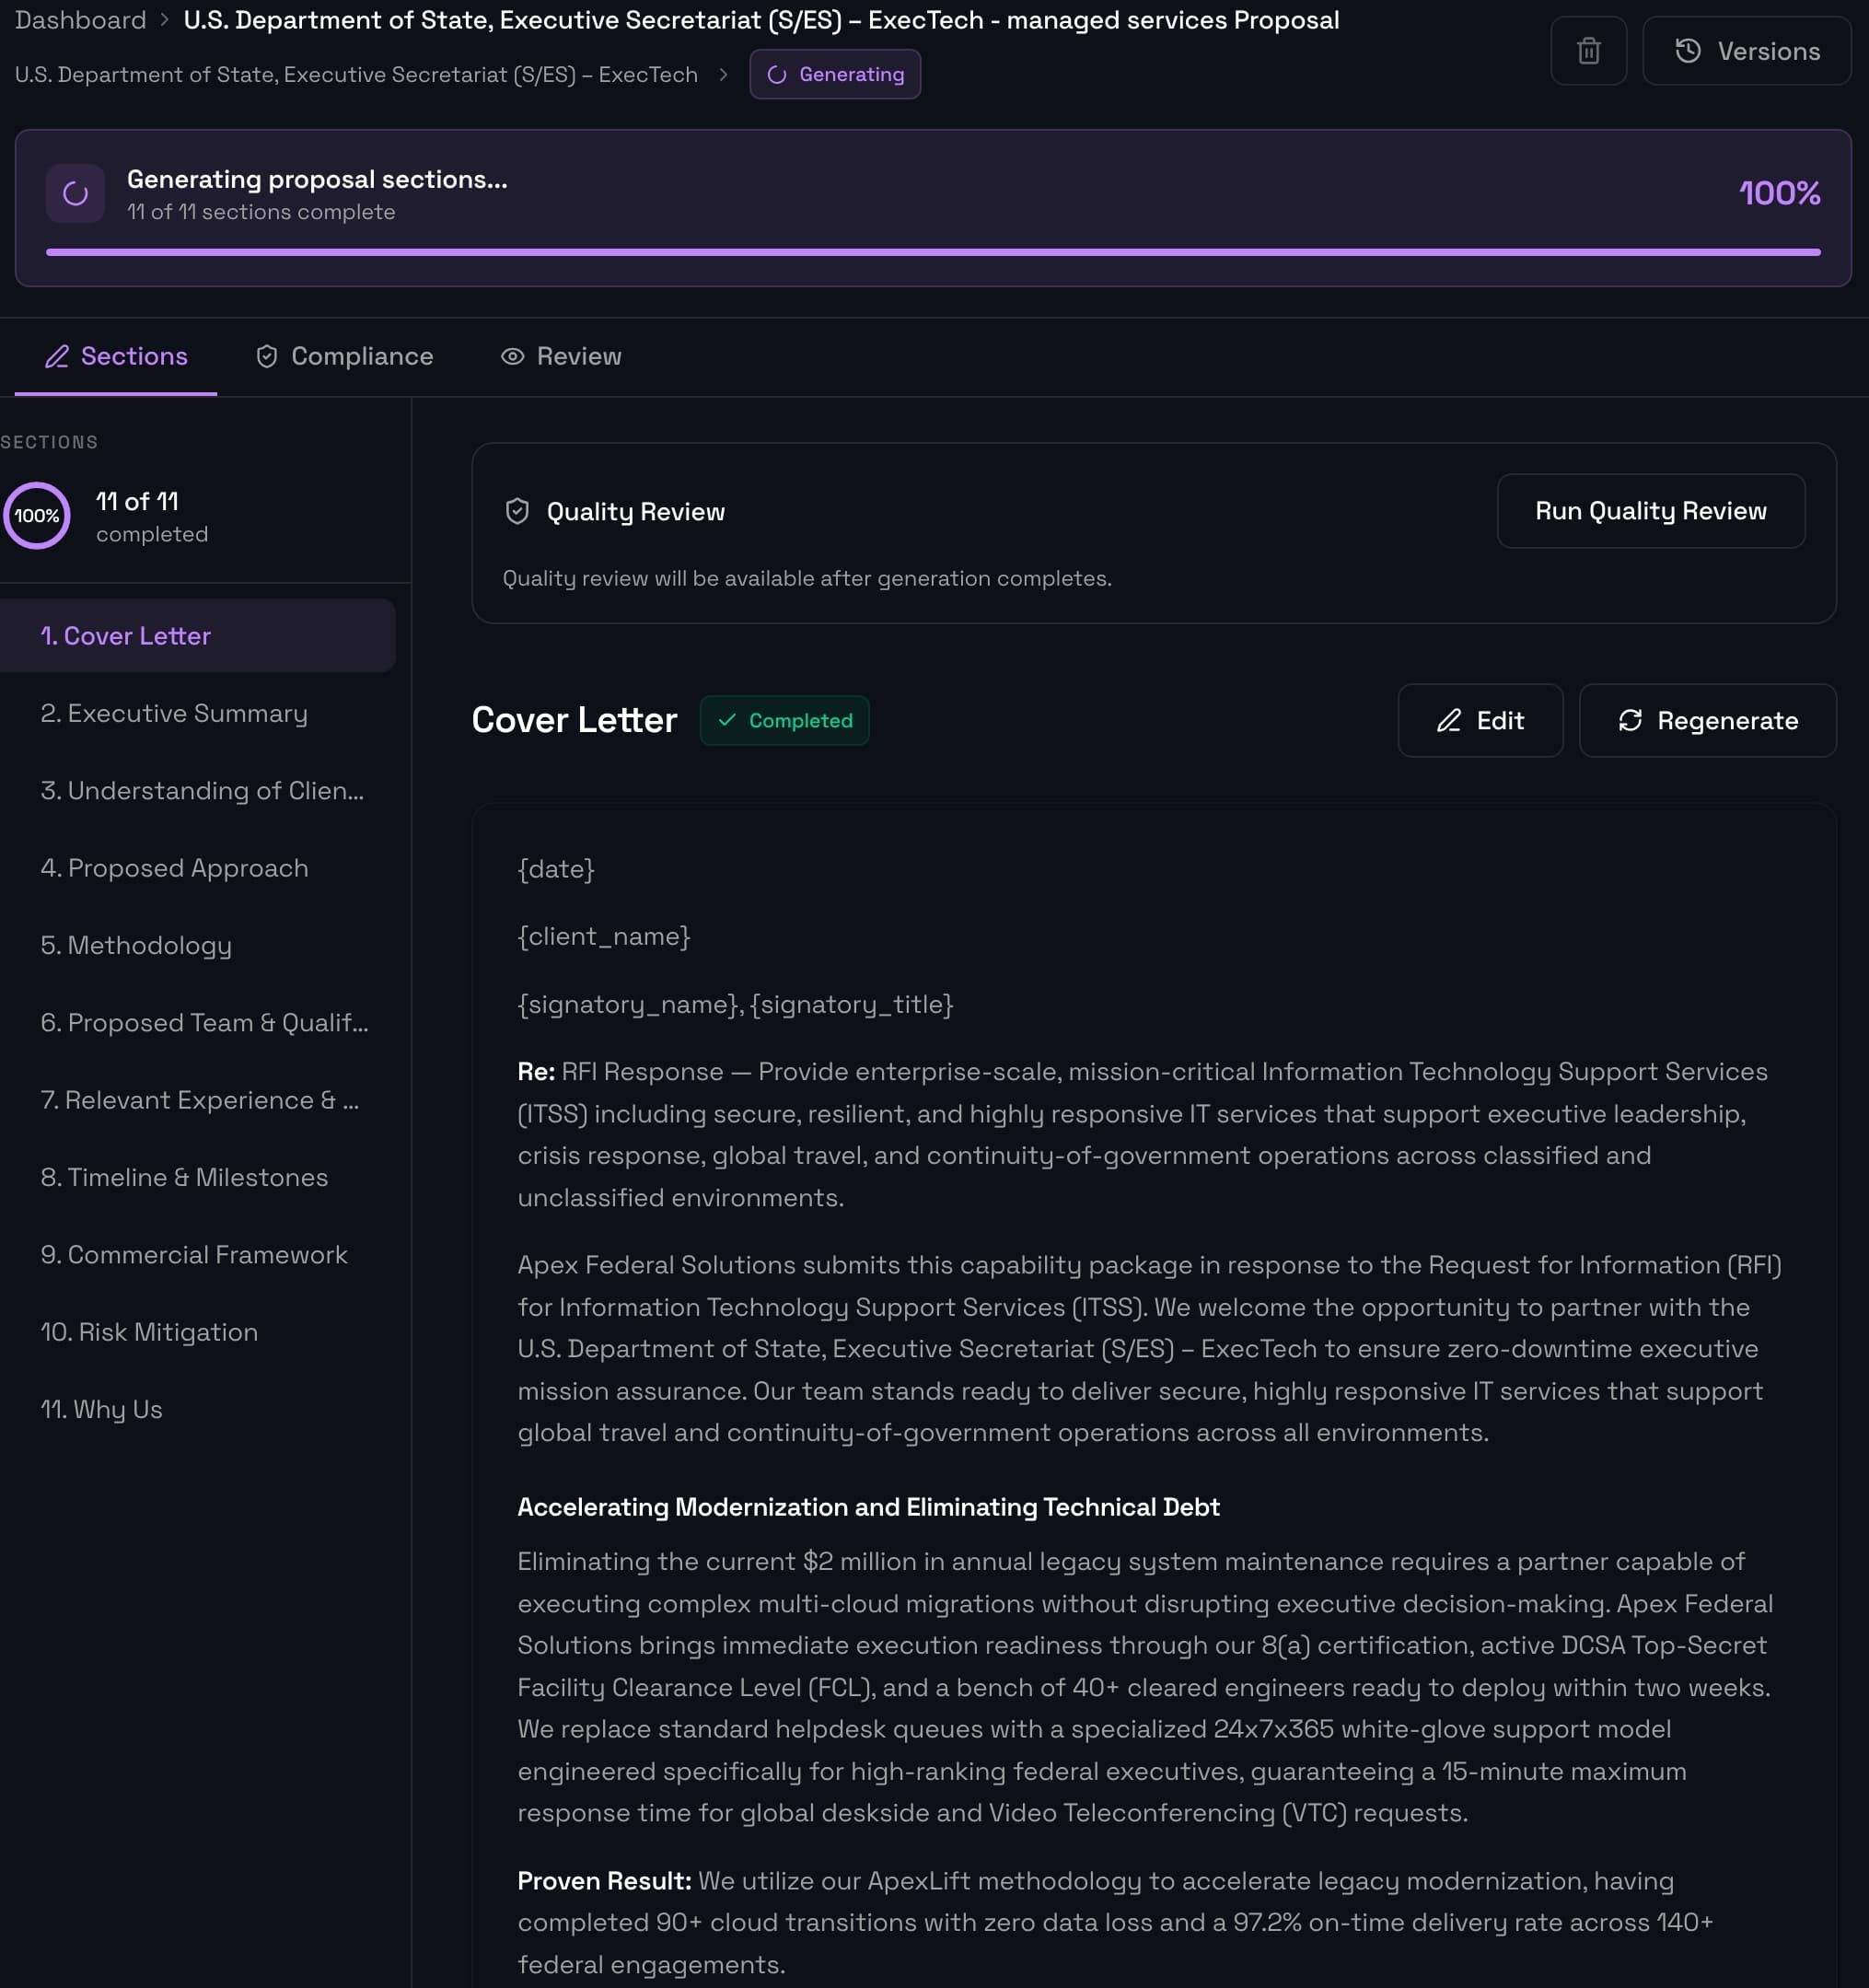
Task: Click the chevron before the Generating badge
Action: click(723, 74)
